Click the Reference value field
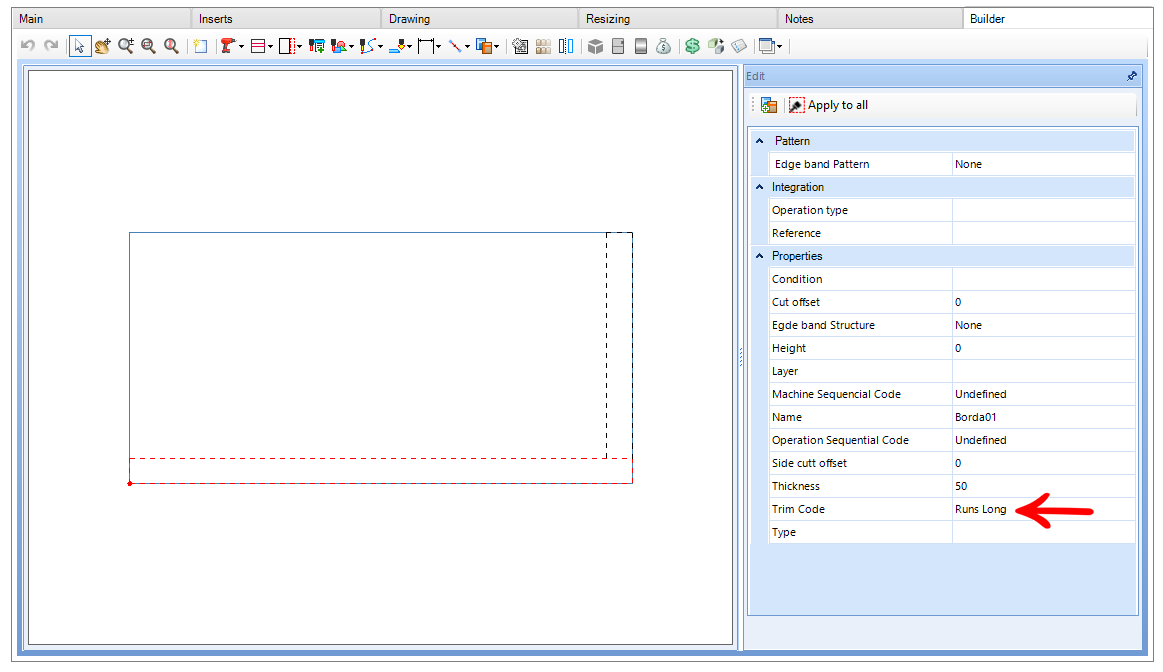The height and width of the screenshot is (672, 1163). tap(1044, 233)
